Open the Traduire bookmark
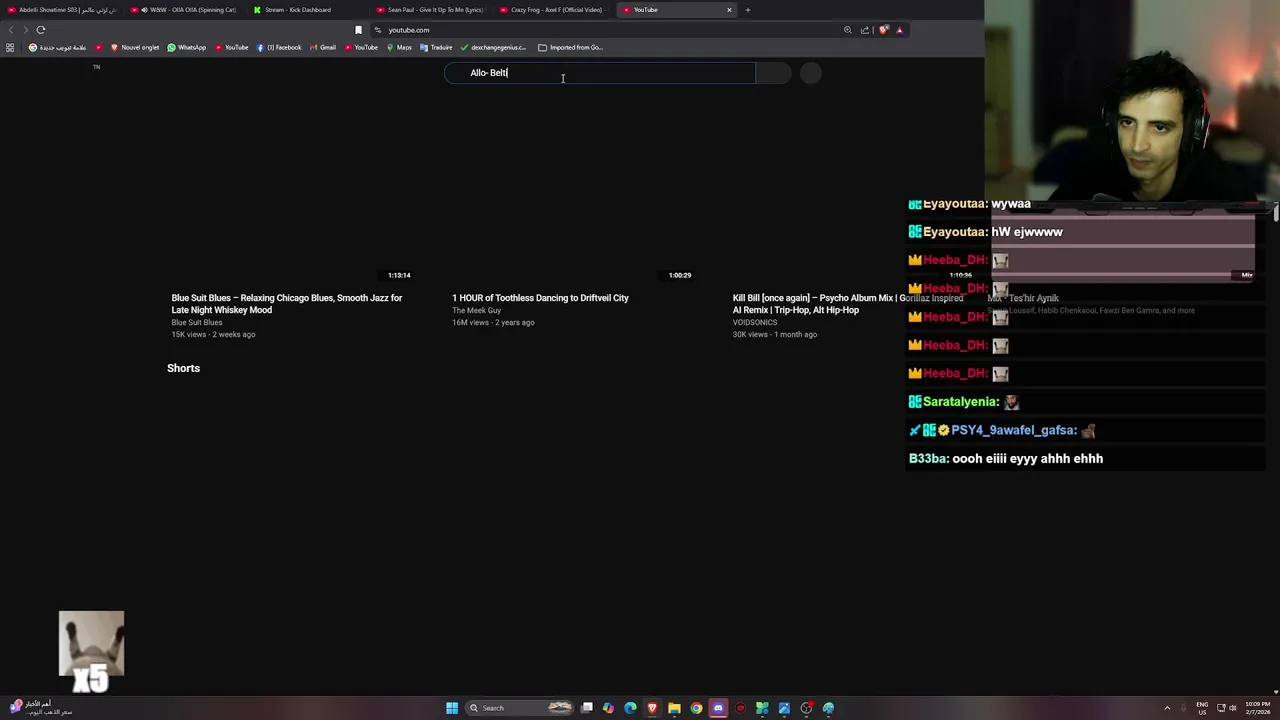 (x=436, y=47)
